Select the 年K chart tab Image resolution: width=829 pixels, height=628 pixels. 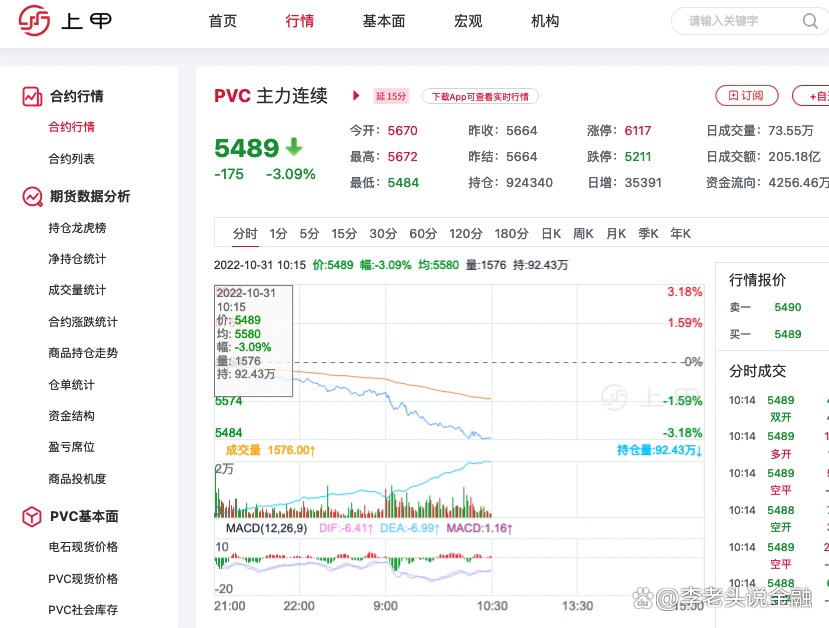tap(680, 234)
